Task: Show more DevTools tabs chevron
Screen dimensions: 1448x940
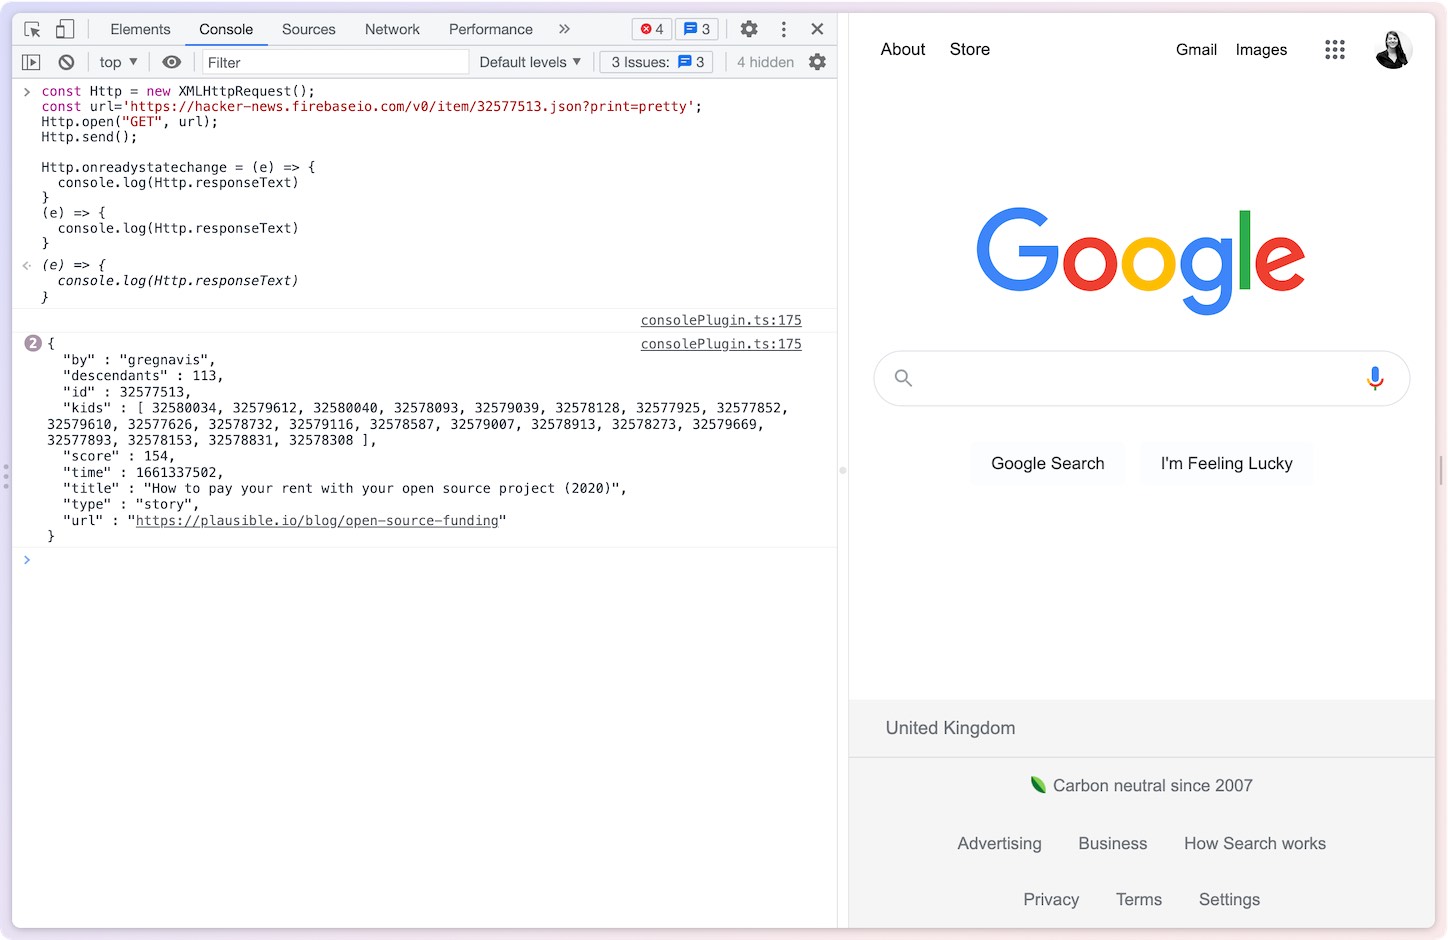Action: [x=564, y=29]
